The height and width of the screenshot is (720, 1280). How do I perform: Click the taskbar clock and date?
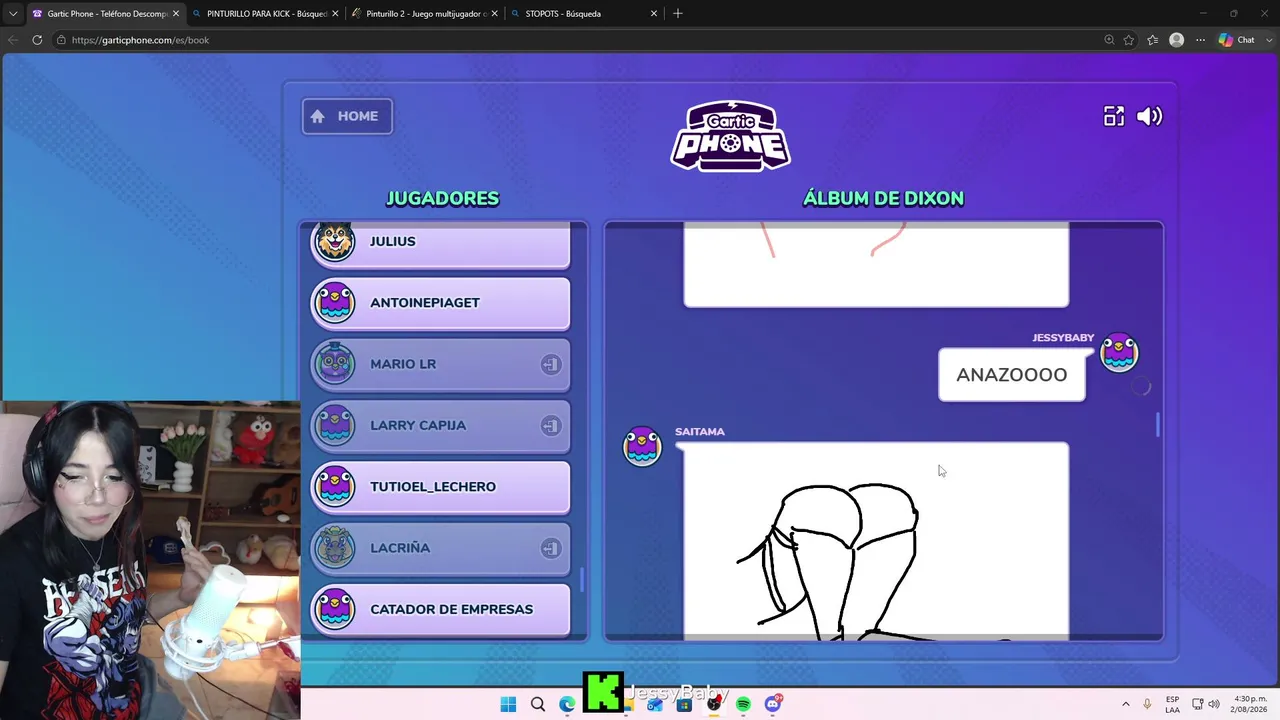coord(1249,704)
